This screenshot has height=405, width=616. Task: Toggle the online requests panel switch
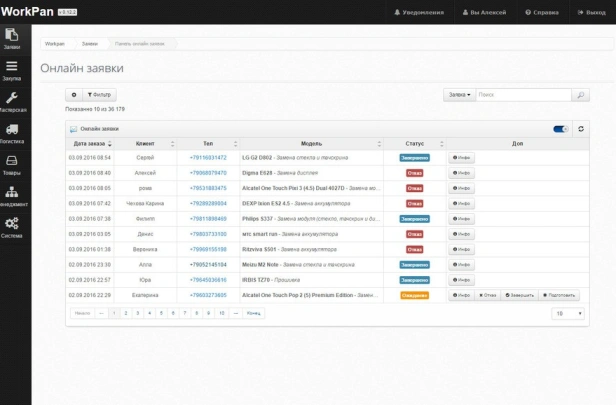(560, 129)
